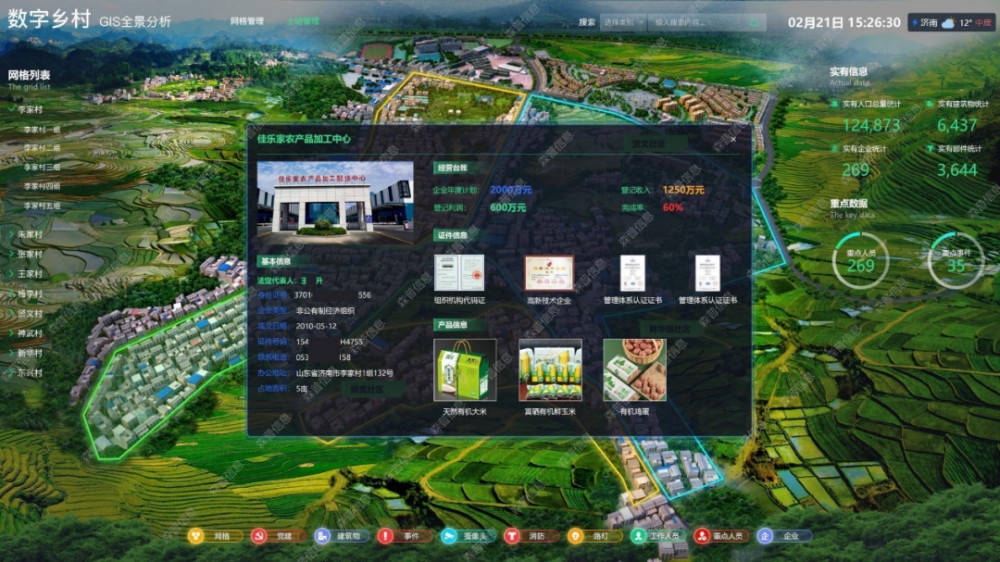Click the 2010-05-12 founding date
Image resolution: width=1000 pixels, height=562 pixels.
(316, 326)
